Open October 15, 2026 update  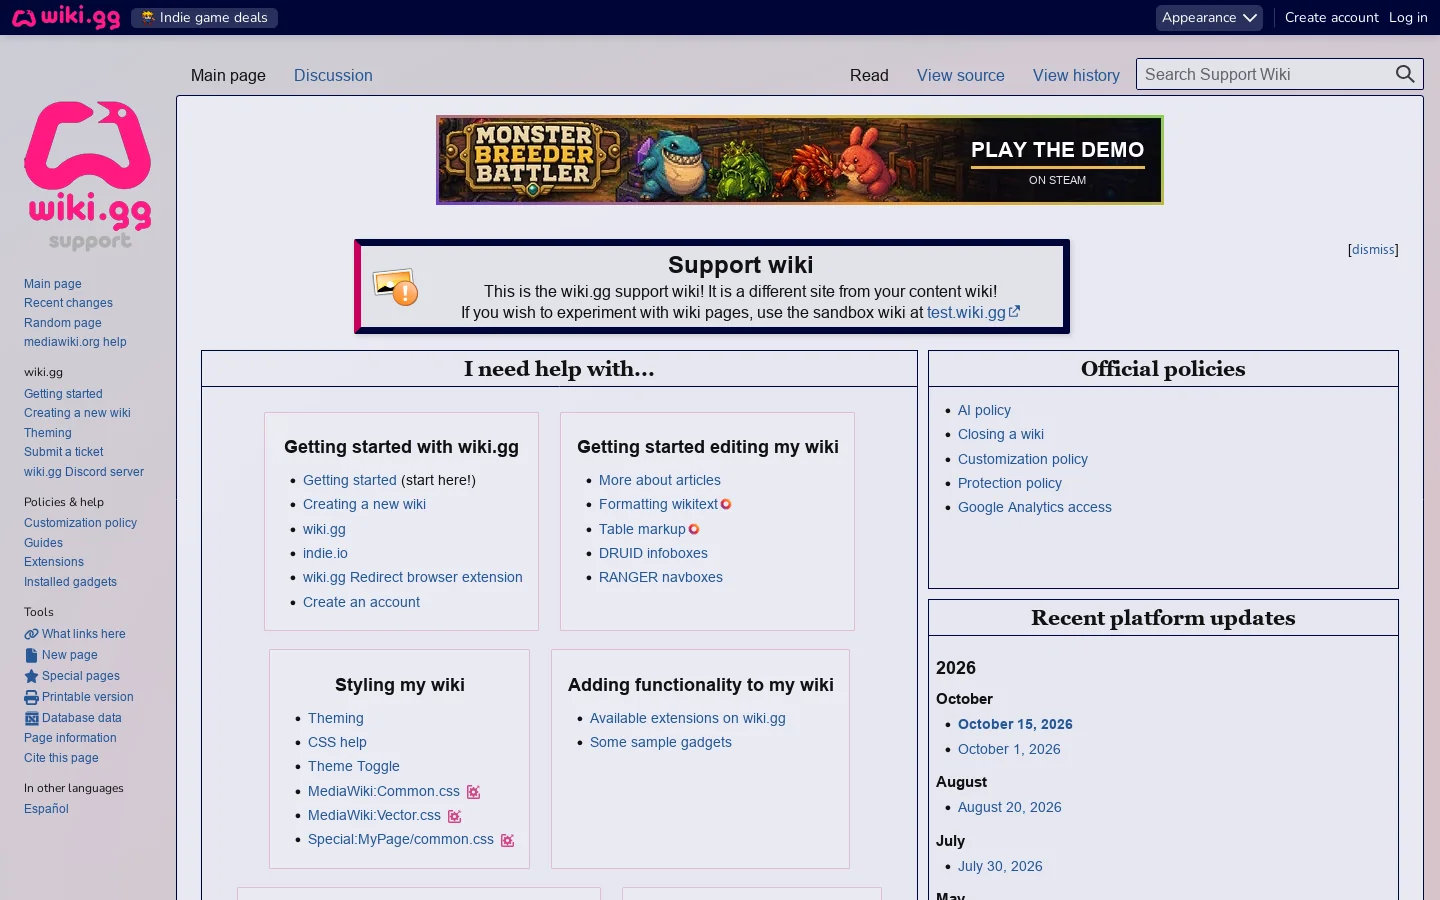tap(1015, 724)
